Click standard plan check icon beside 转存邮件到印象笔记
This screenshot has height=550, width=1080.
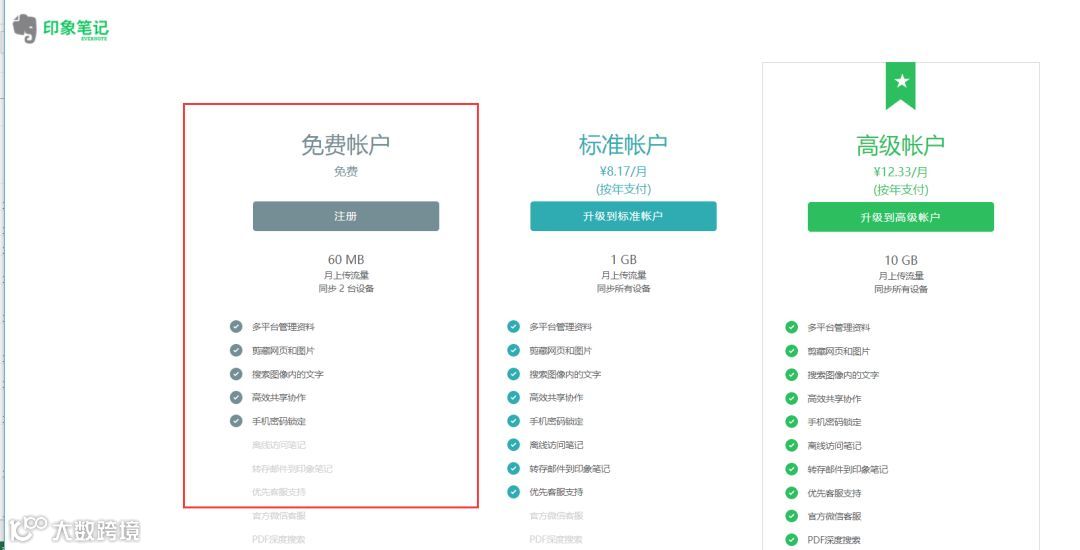click(x=513, y=468)
